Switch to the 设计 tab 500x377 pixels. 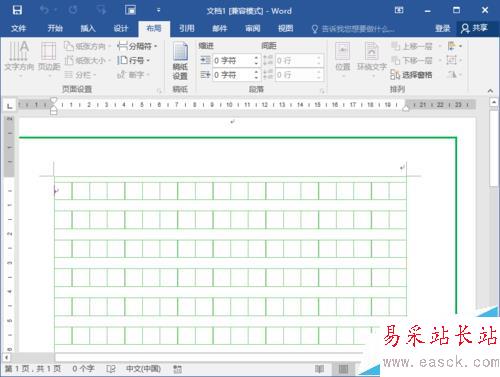(121, 28)
